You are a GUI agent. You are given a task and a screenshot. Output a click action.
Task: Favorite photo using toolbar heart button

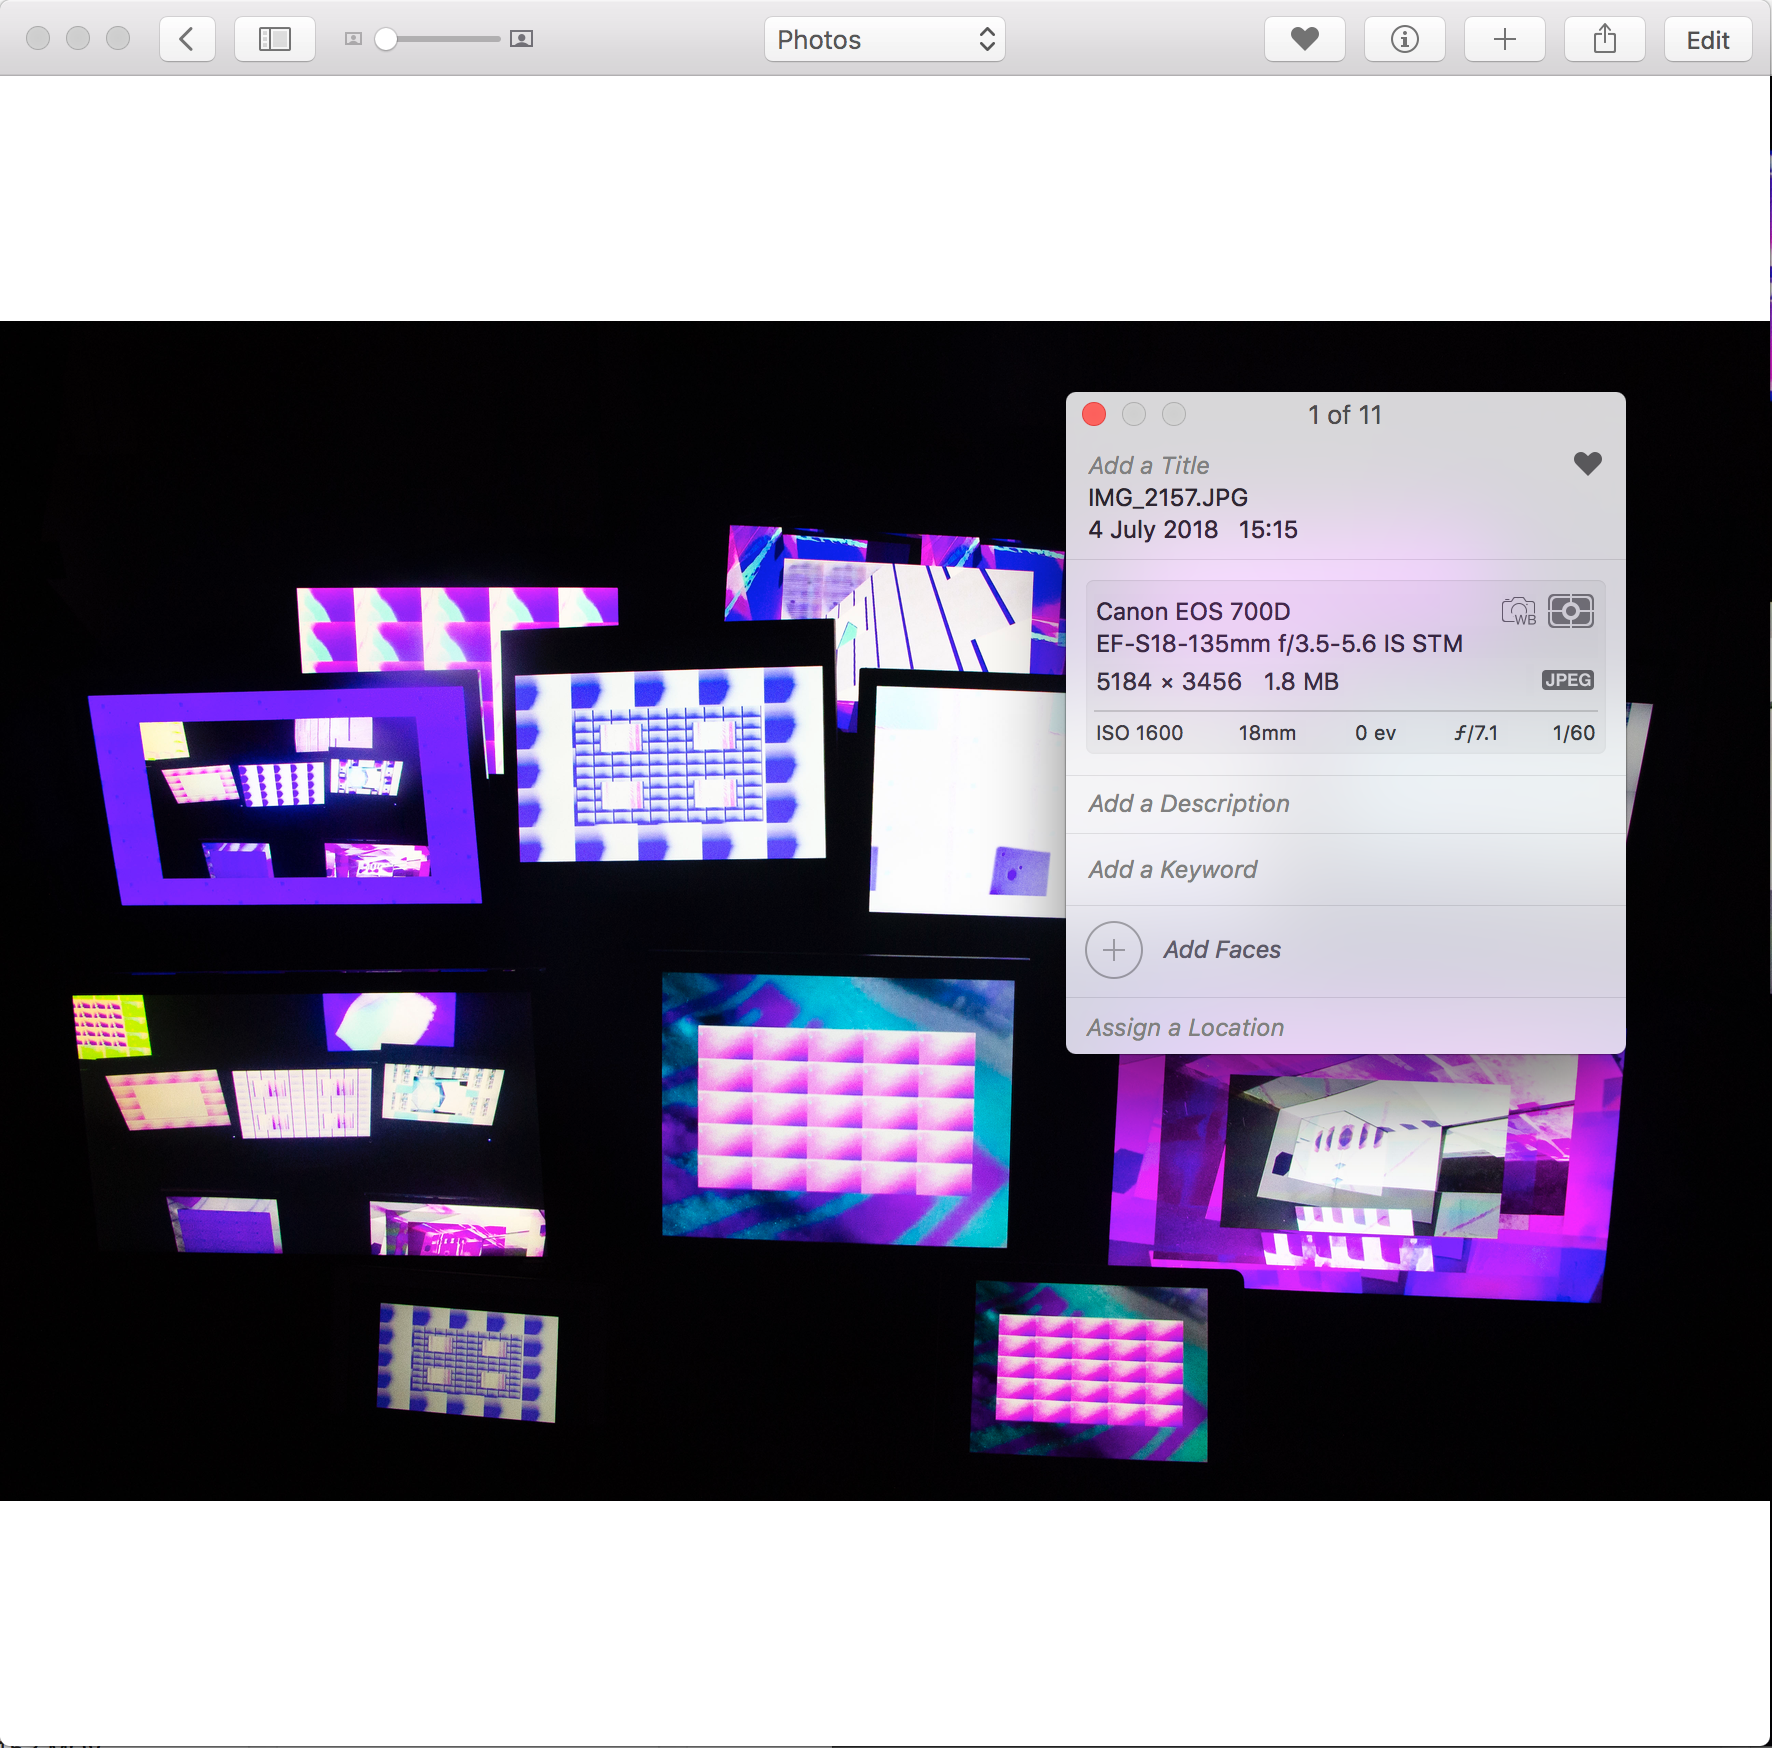pyautogui.click(x=1304, y=39)
